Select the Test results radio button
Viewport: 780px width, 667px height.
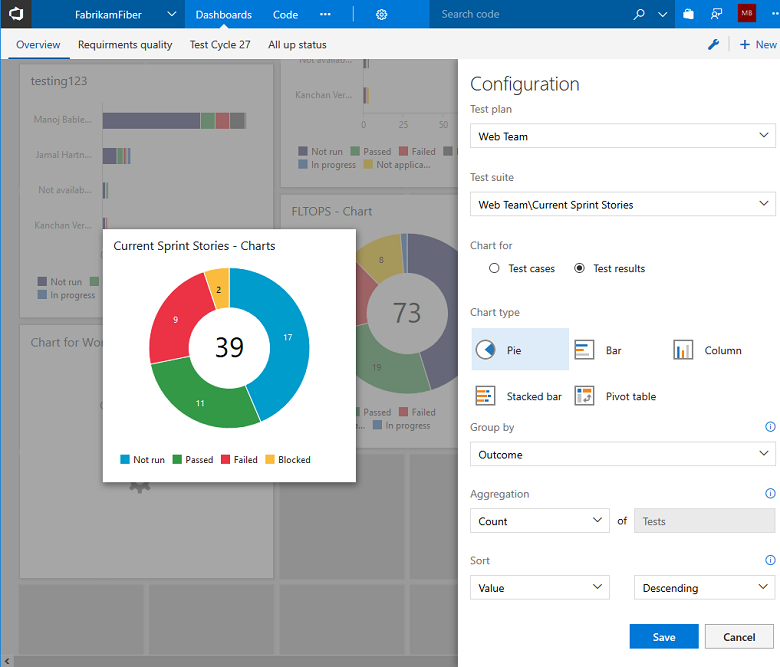click(x=579, y=268)
